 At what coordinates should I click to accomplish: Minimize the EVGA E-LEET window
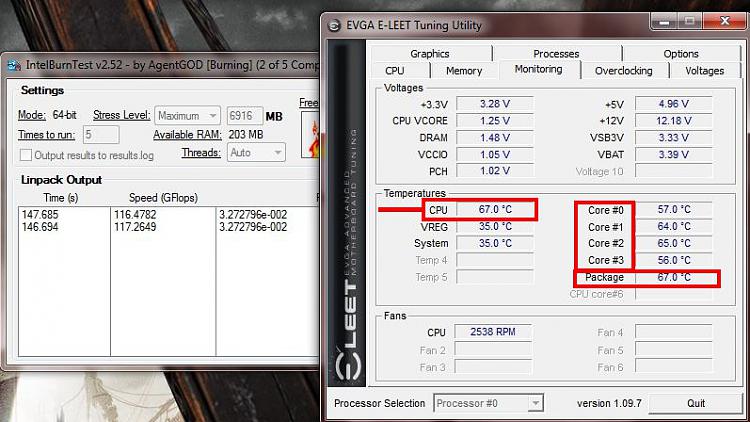tap(664, 22)
